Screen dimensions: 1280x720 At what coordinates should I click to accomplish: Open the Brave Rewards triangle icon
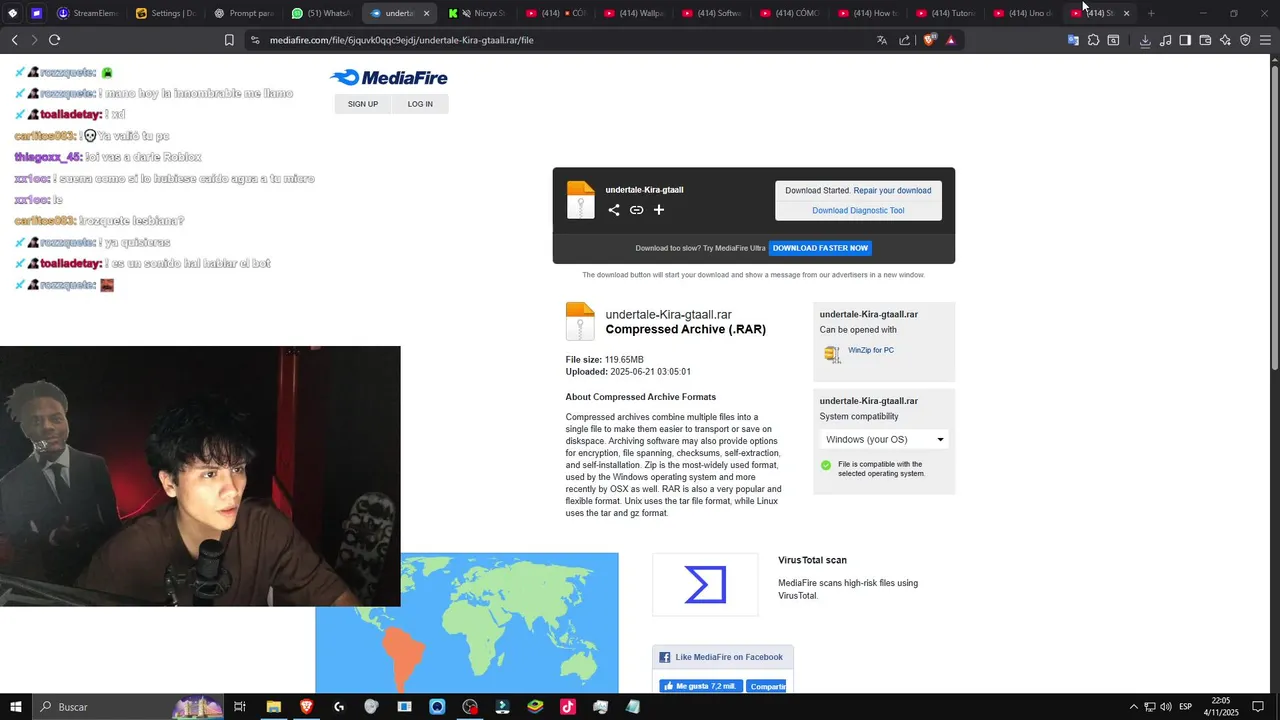pyautogui.click(x=951, y=40)
